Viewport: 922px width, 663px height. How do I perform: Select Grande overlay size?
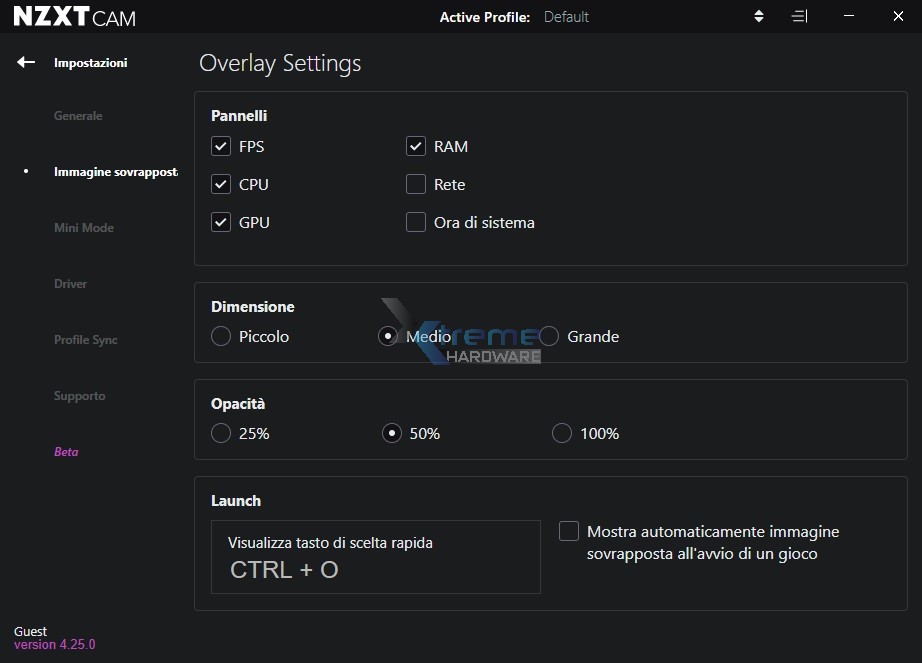click(x=549, y=337)
